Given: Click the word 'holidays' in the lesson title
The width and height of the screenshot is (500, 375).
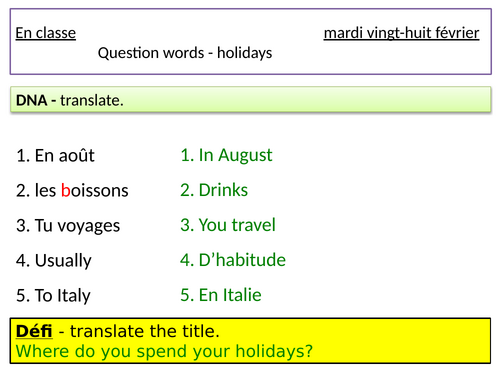Looking at the screenshot, I should 245,53.
